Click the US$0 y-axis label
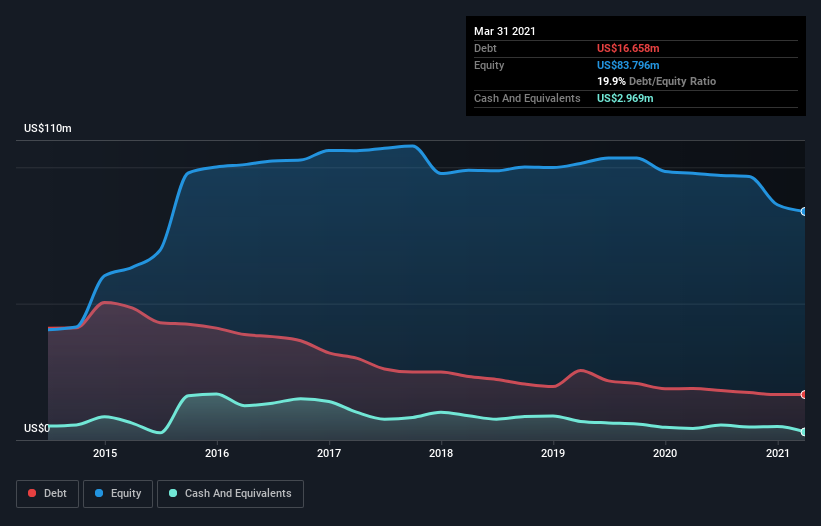 click(x=37, y=428)
